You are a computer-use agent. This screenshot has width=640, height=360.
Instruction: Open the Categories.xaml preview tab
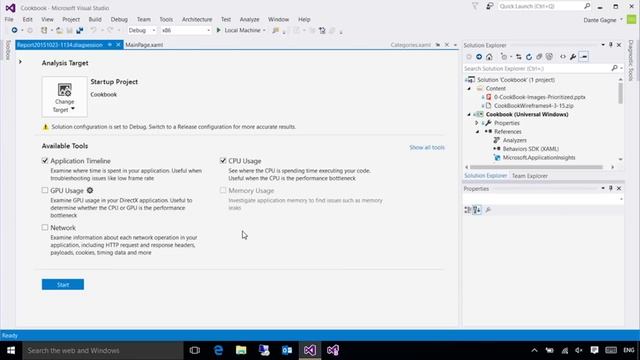click(x=410, y=45)
